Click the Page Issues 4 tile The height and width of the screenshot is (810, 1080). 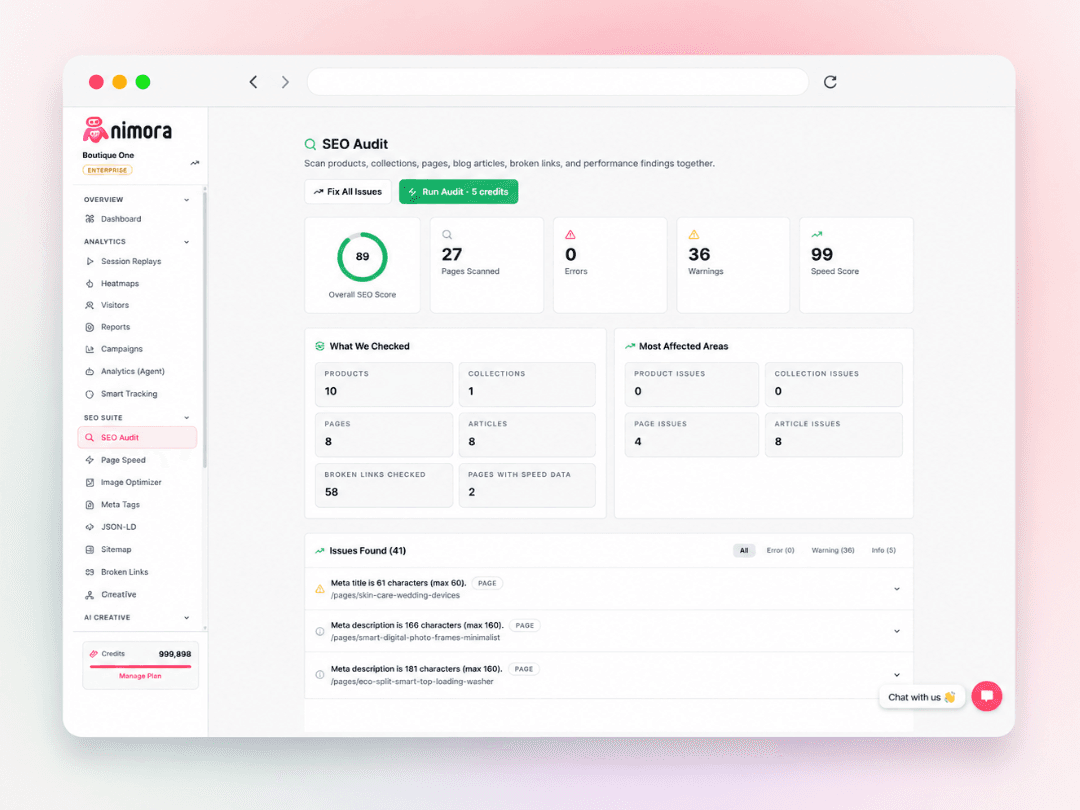(x=692, y=435)
